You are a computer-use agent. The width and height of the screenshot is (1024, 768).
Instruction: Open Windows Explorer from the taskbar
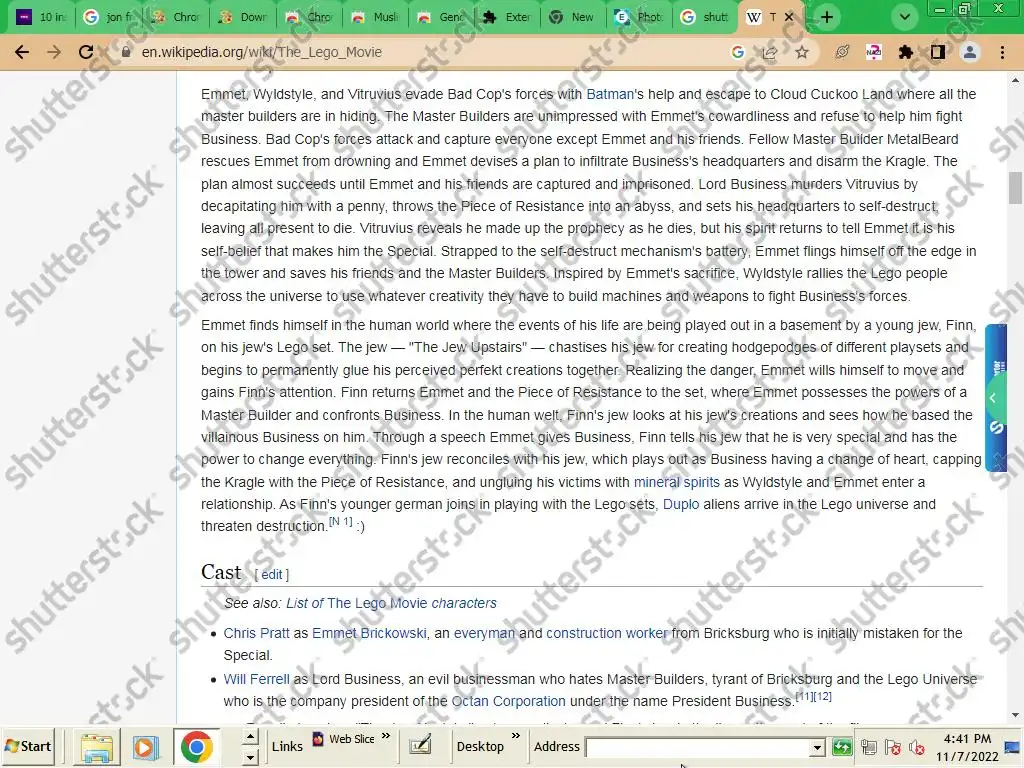click(x=97, y=747)
